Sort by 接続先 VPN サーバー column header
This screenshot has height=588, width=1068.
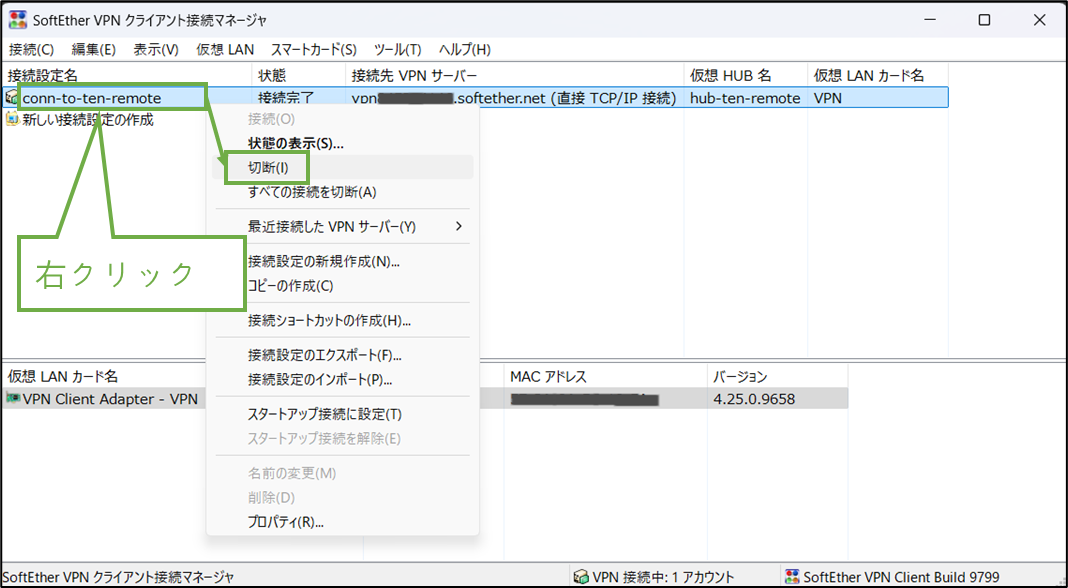click(x=515, y=75)
